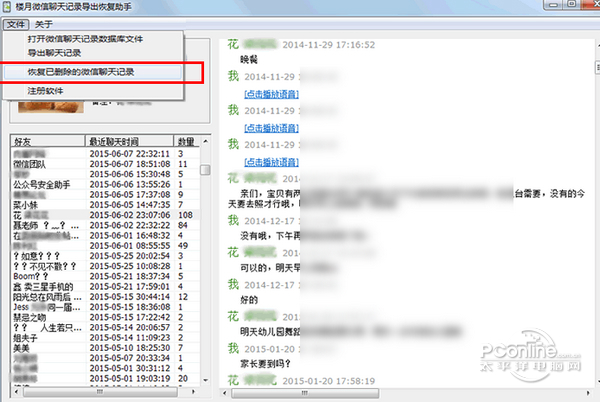The height and width of the screenshot is (402, 600).
Task: Play third voice message link 点击播放语音
Action: 271,162
